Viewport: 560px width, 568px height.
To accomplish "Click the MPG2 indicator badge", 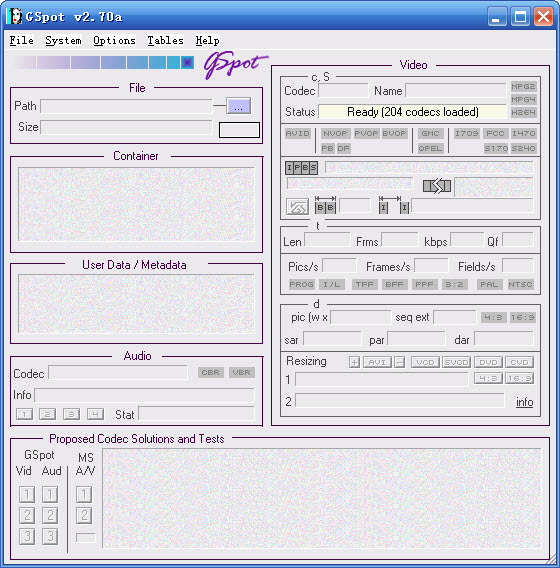I will (x=523, y=86).
